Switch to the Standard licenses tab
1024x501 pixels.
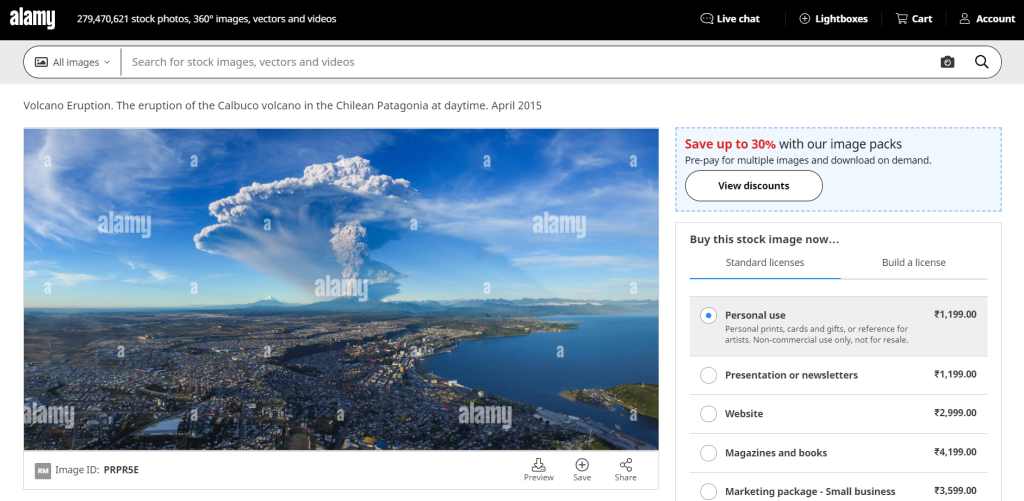[x=765, y=263]
